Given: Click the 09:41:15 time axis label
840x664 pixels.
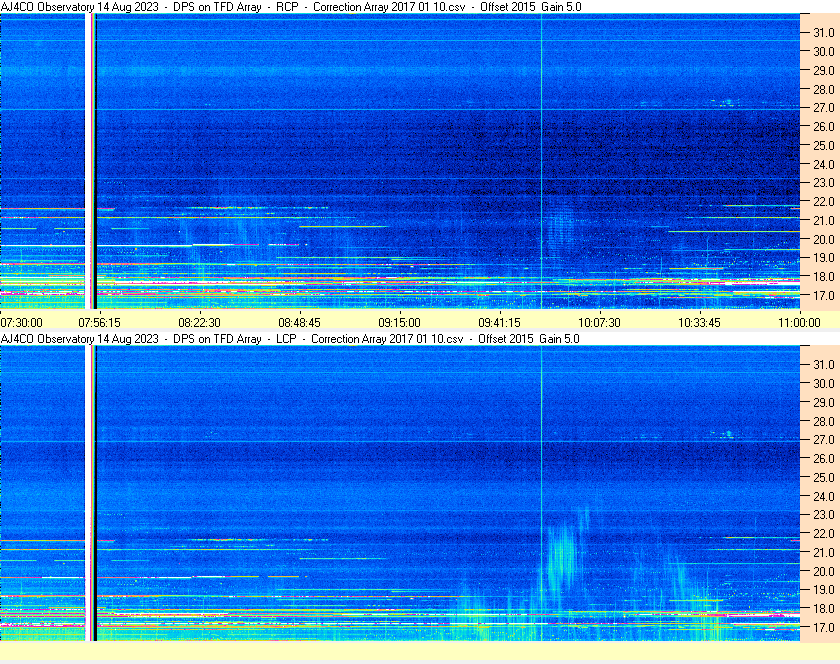Looking at the screenshot, I should coord(499,323).
